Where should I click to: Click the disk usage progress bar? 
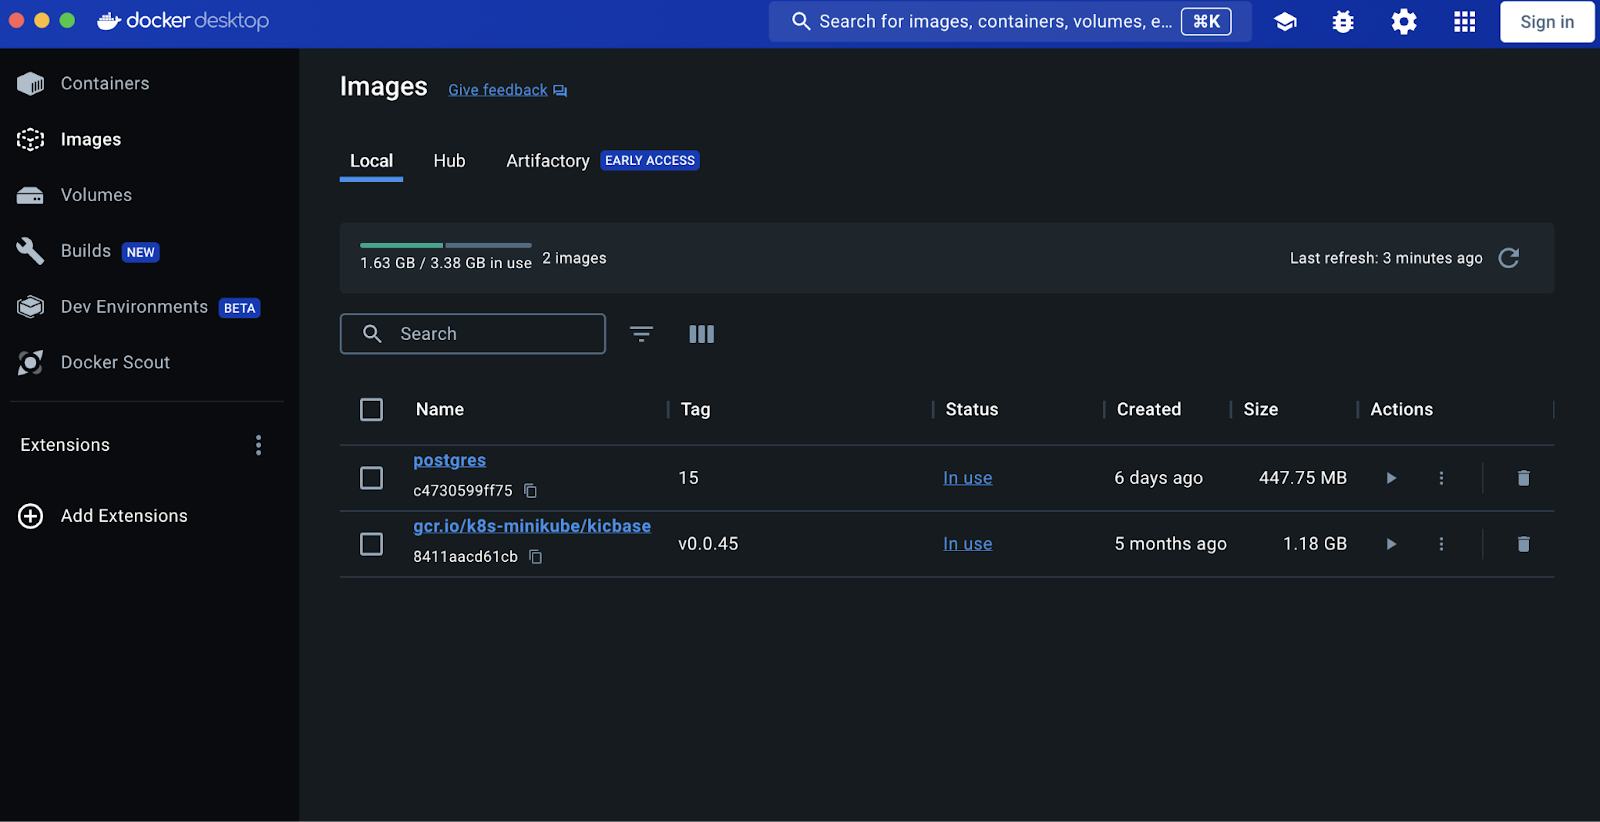pyautogui.click(x=446, y=245)
